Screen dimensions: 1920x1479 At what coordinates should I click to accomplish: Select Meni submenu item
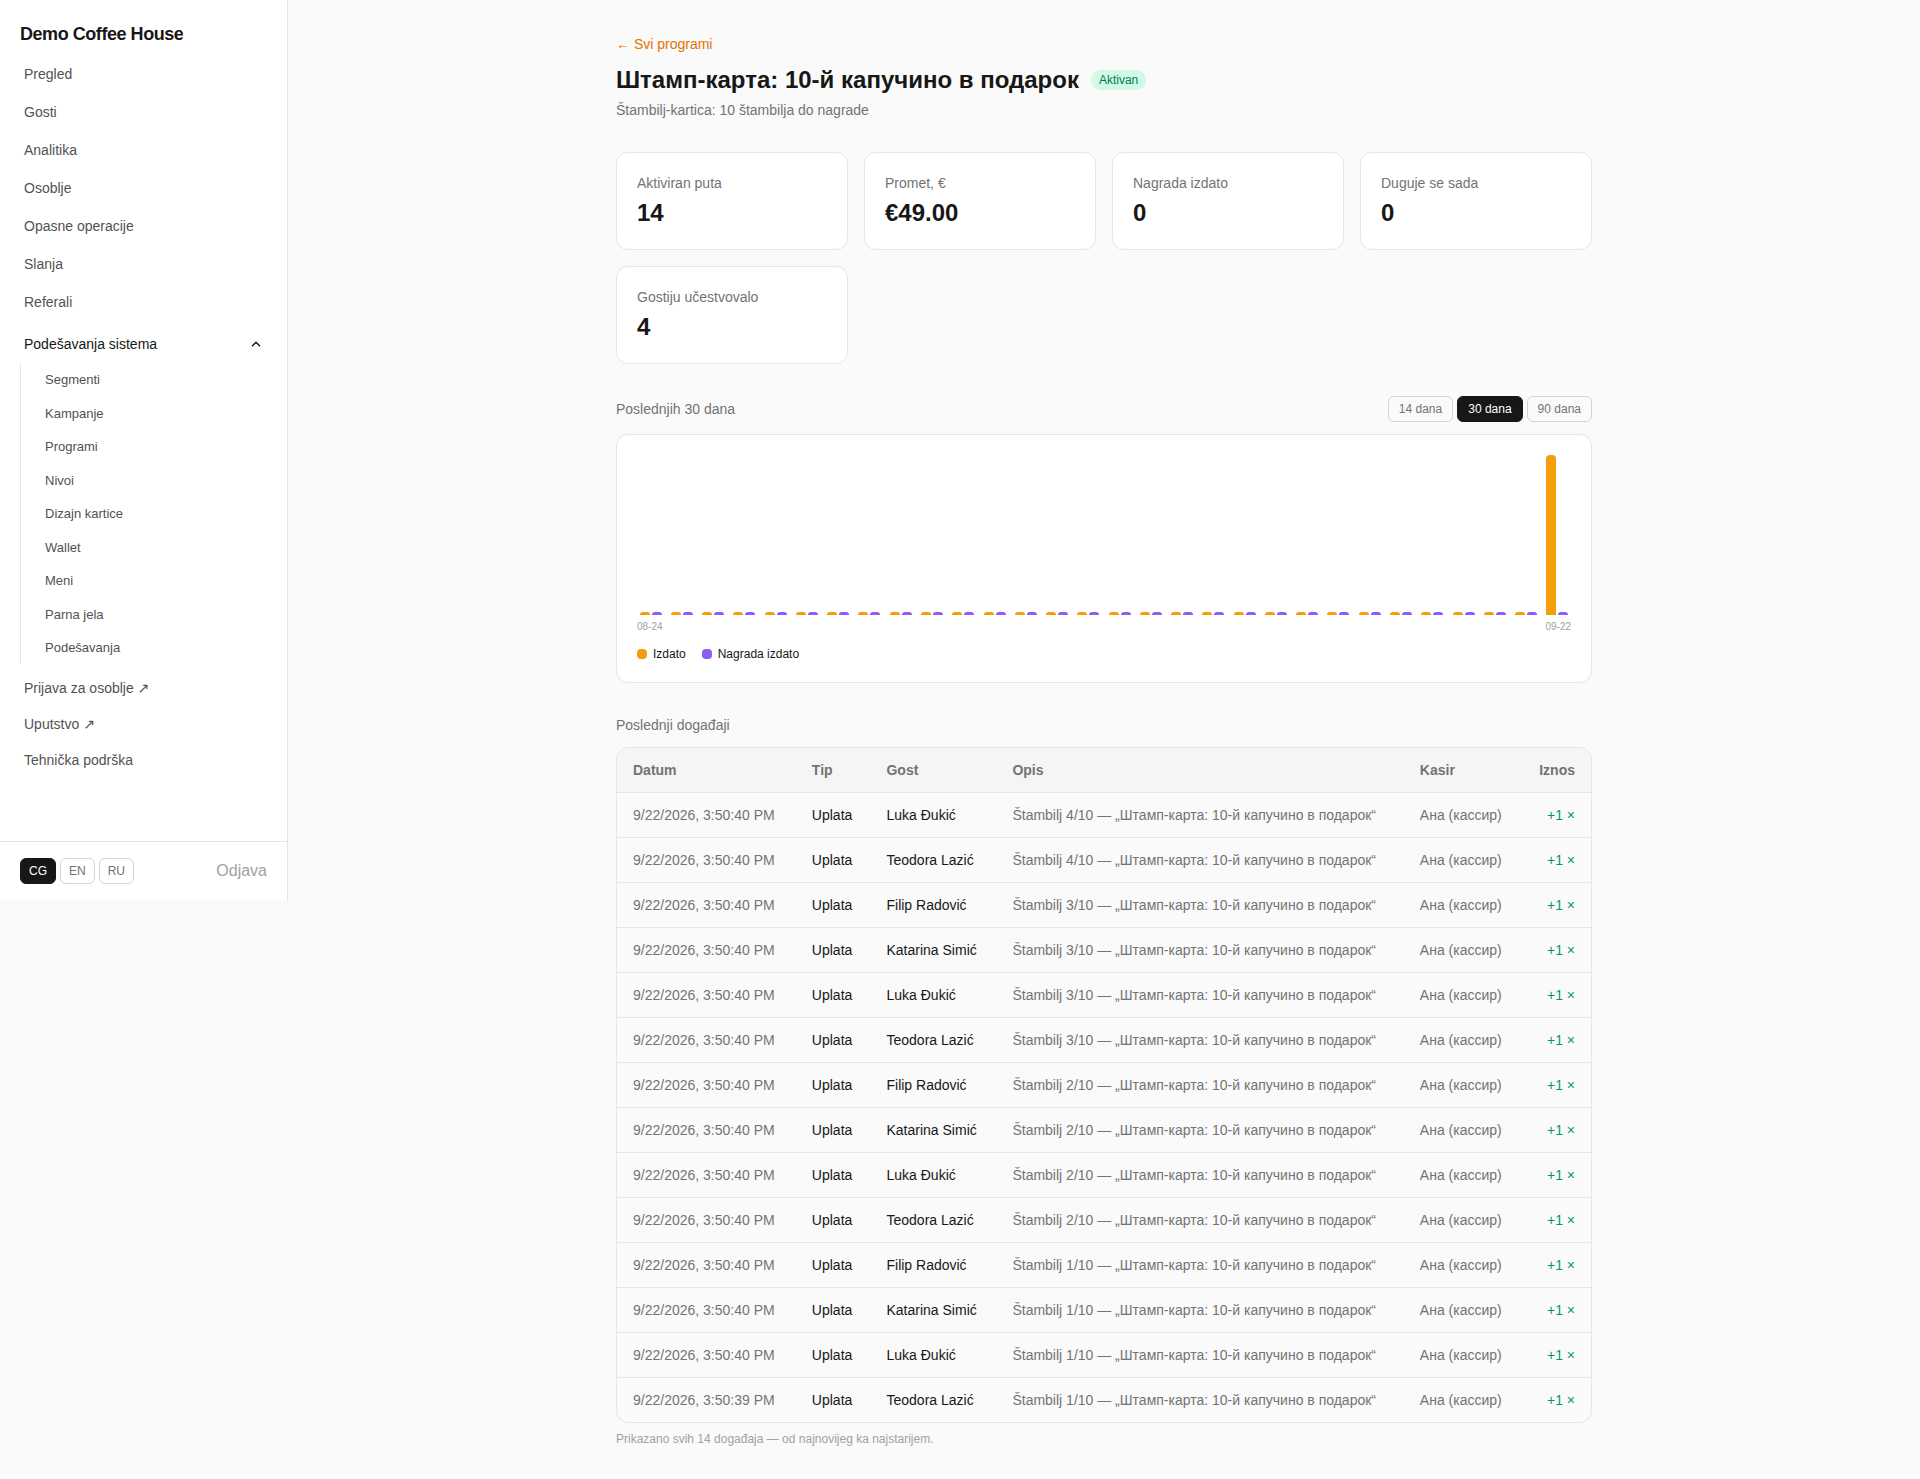click(x=59, y=581)
